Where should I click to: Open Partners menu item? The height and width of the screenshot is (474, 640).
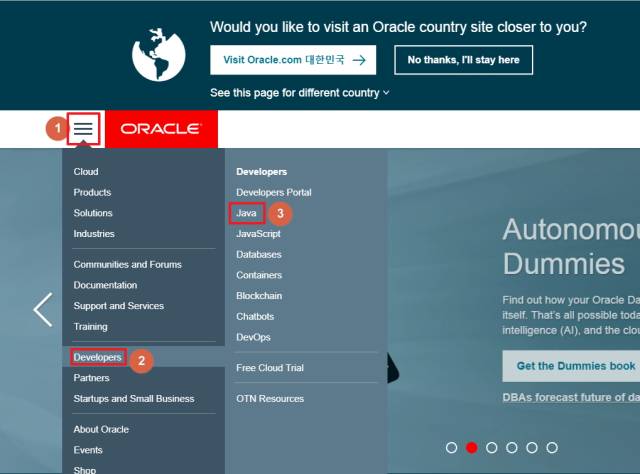[x=91, y=378]
